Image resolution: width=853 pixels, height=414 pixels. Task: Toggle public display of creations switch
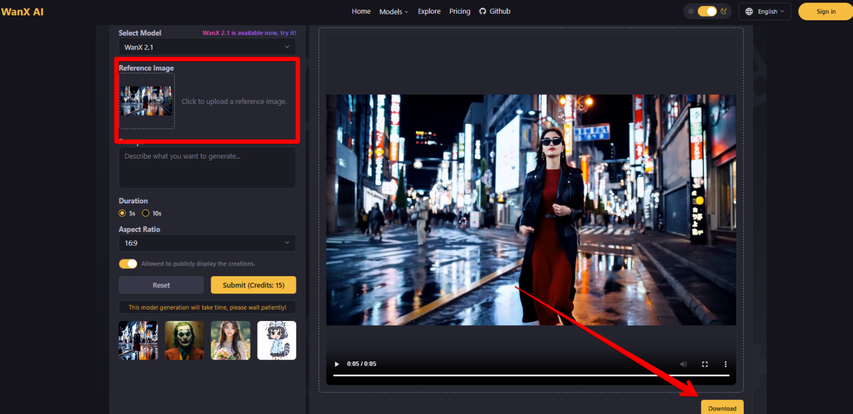click(x=128, y=264)
